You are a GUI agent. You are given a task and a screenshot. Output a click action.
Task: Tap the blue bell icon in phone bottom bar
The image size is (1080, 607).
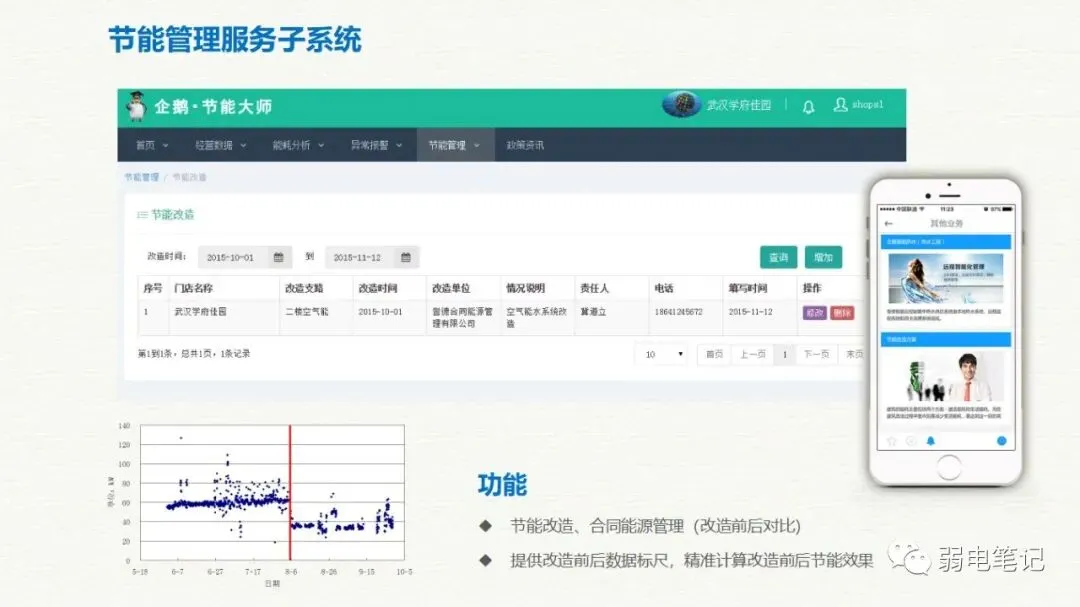931,441
